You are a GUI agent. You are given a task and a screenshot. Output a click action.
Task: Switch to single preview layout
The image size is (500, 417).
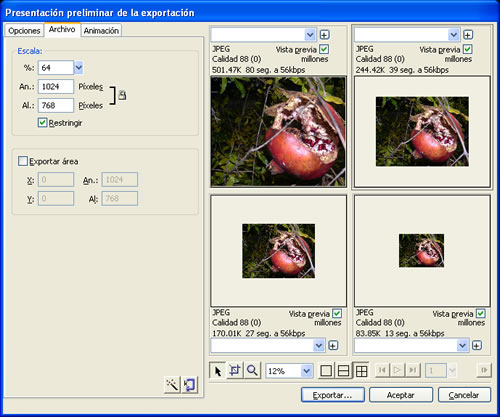click(x=326, y=371)
